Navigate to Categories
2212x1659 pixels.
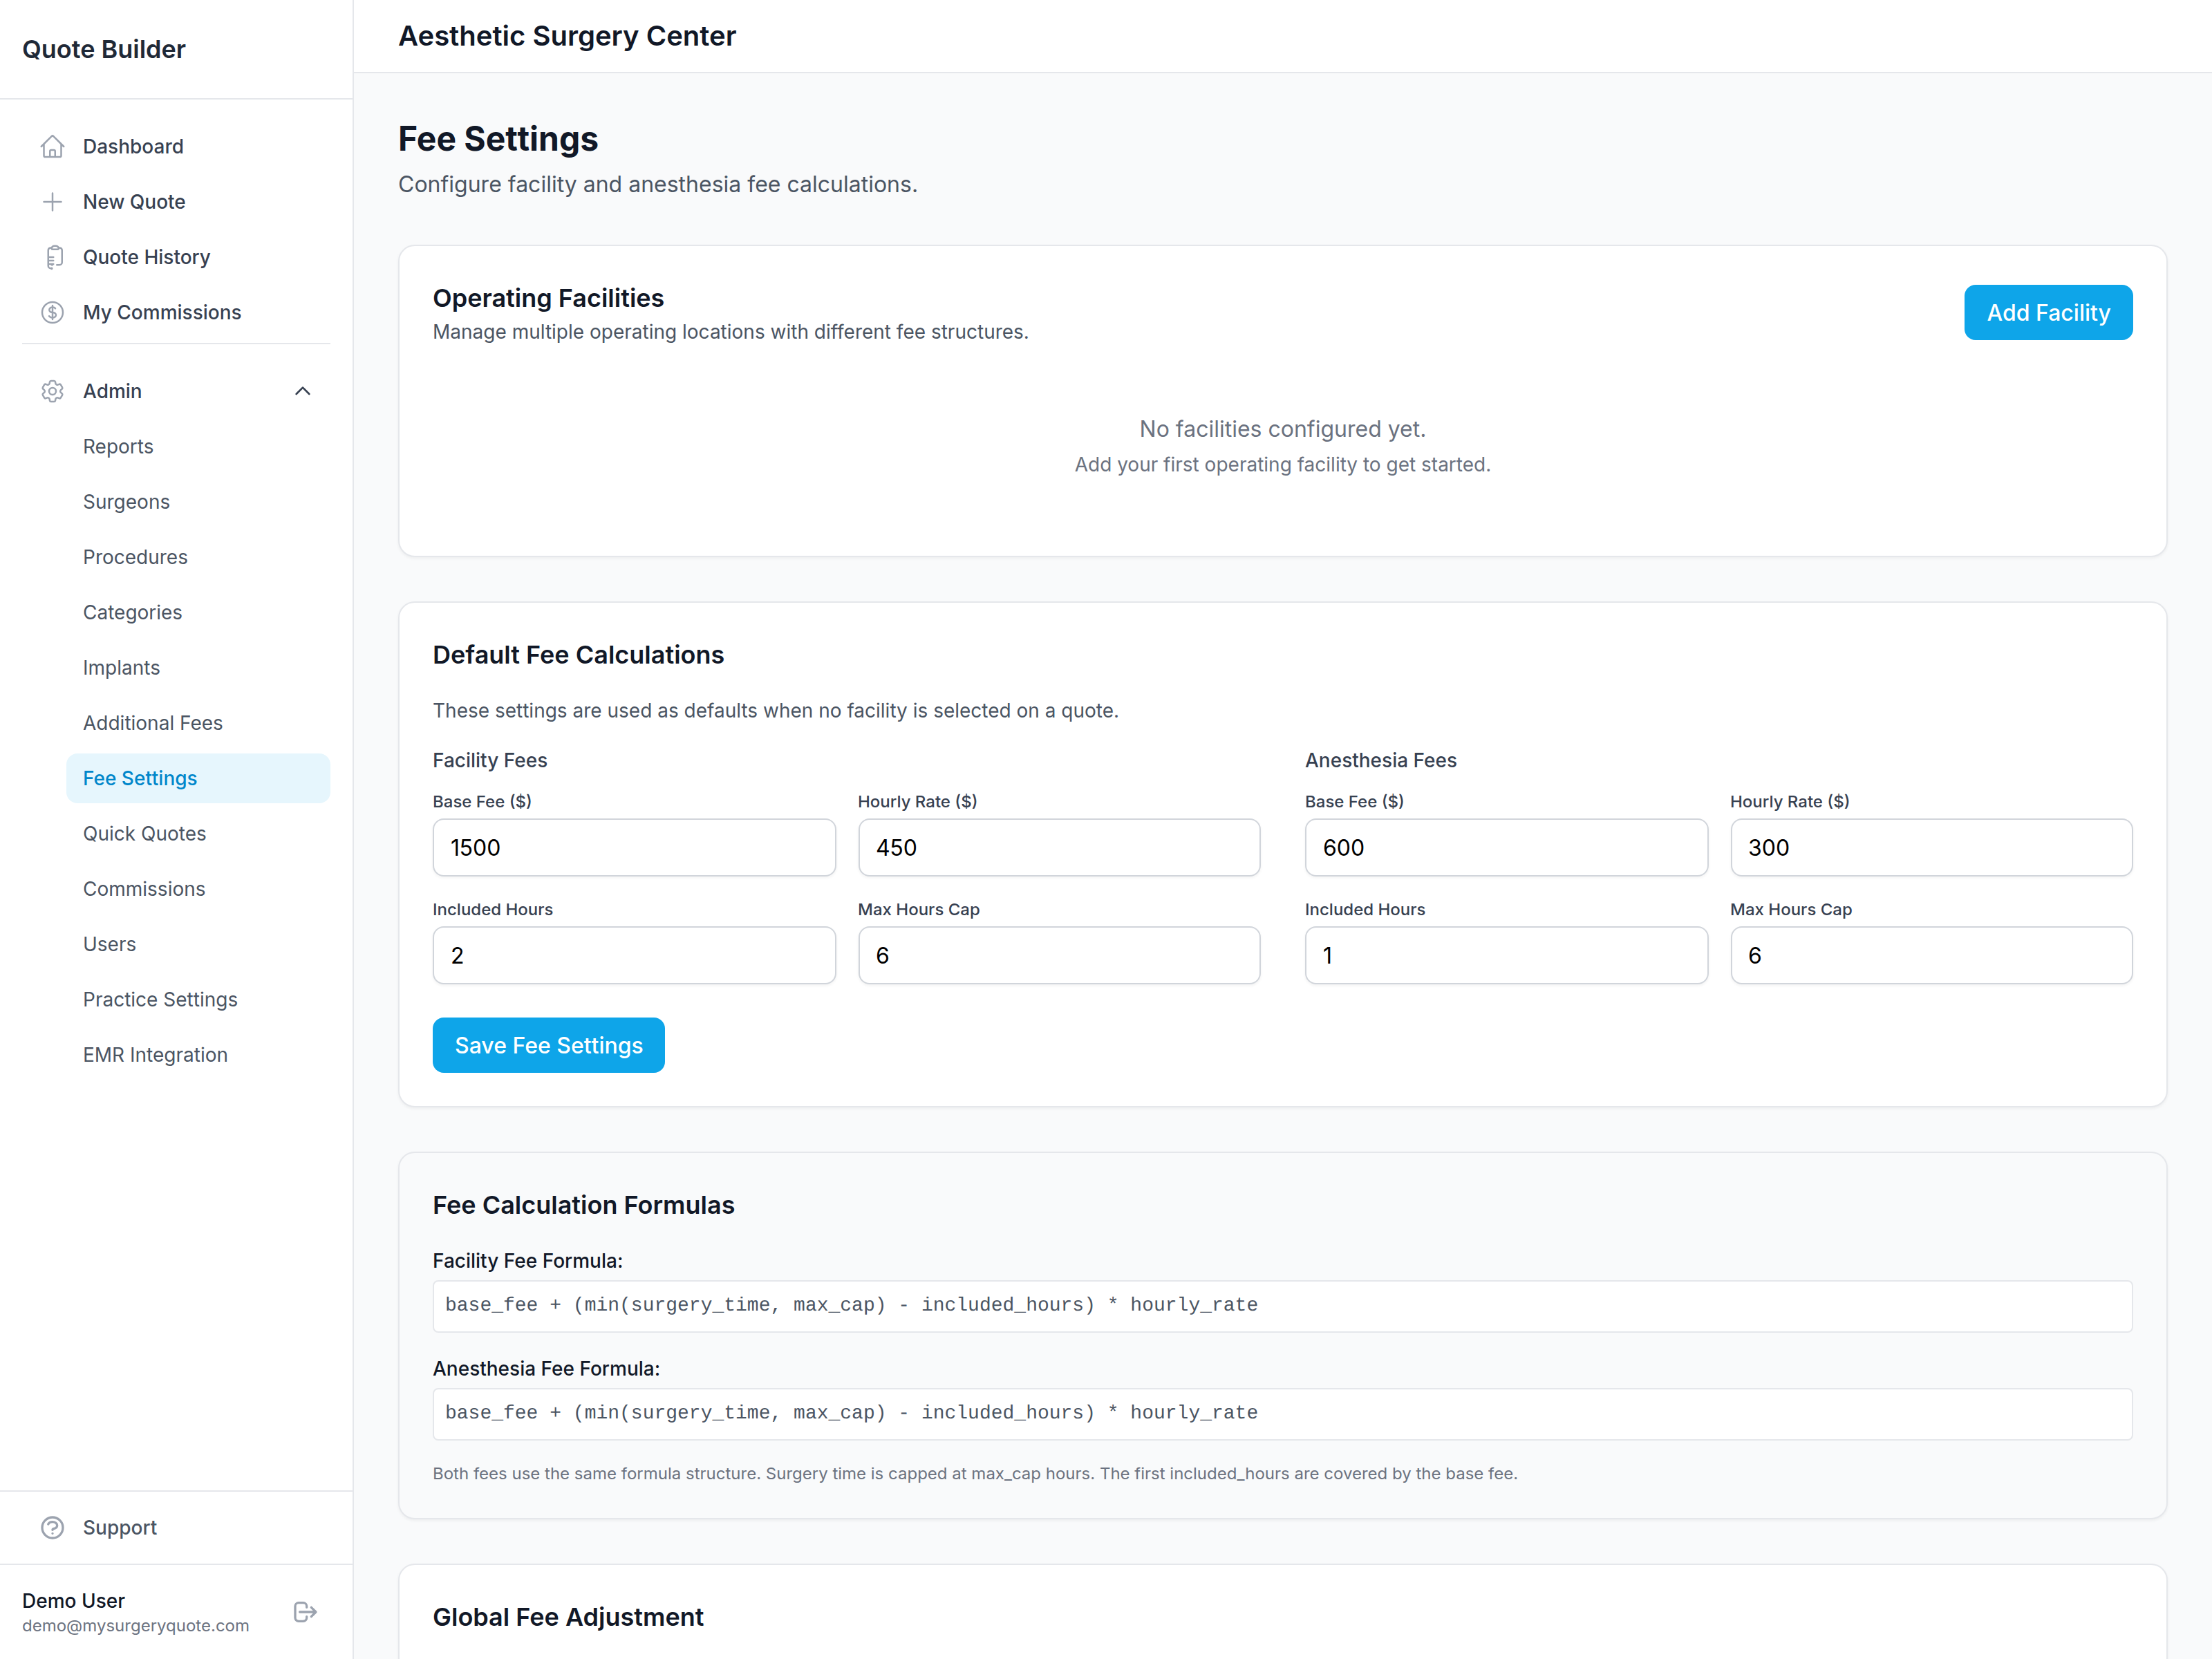198,612
